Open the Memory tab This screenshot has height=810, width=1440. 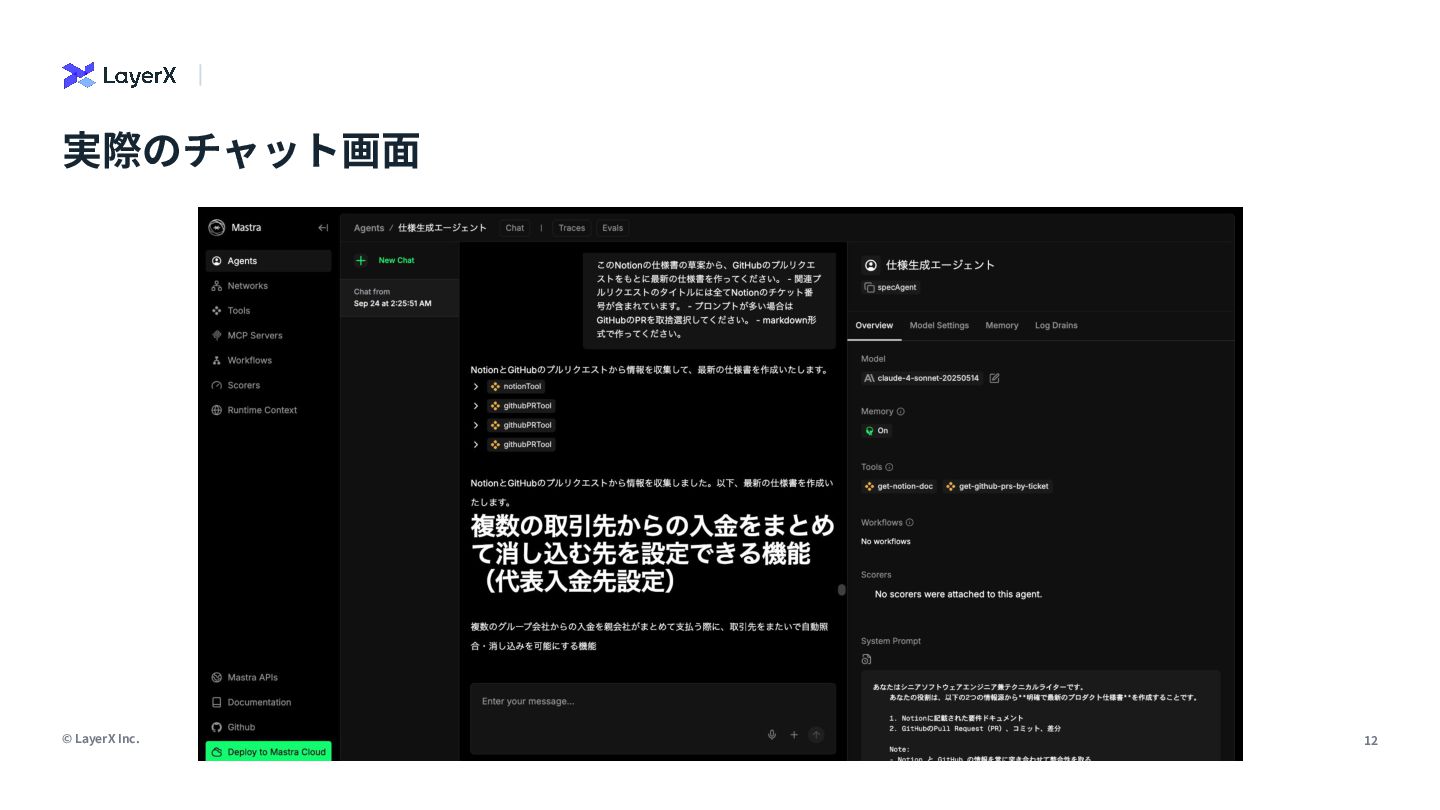(1002, 326)
